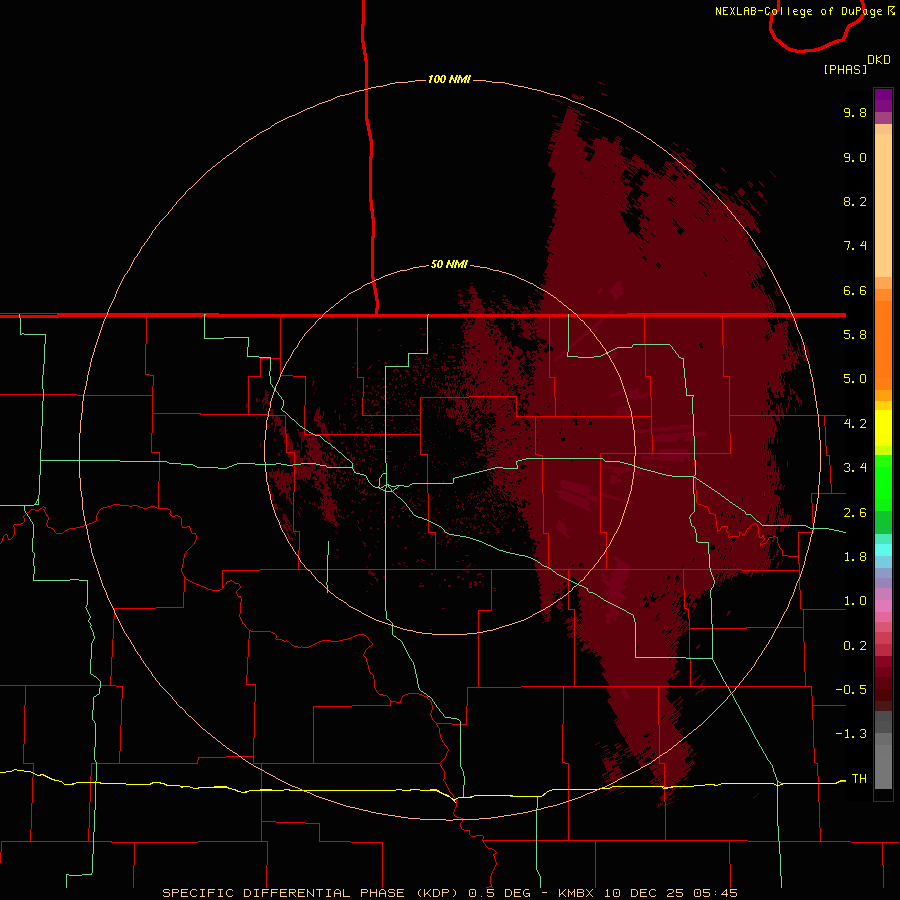Click the 6.6 scale value
900x900 pixels.
[x=855, y=290]
